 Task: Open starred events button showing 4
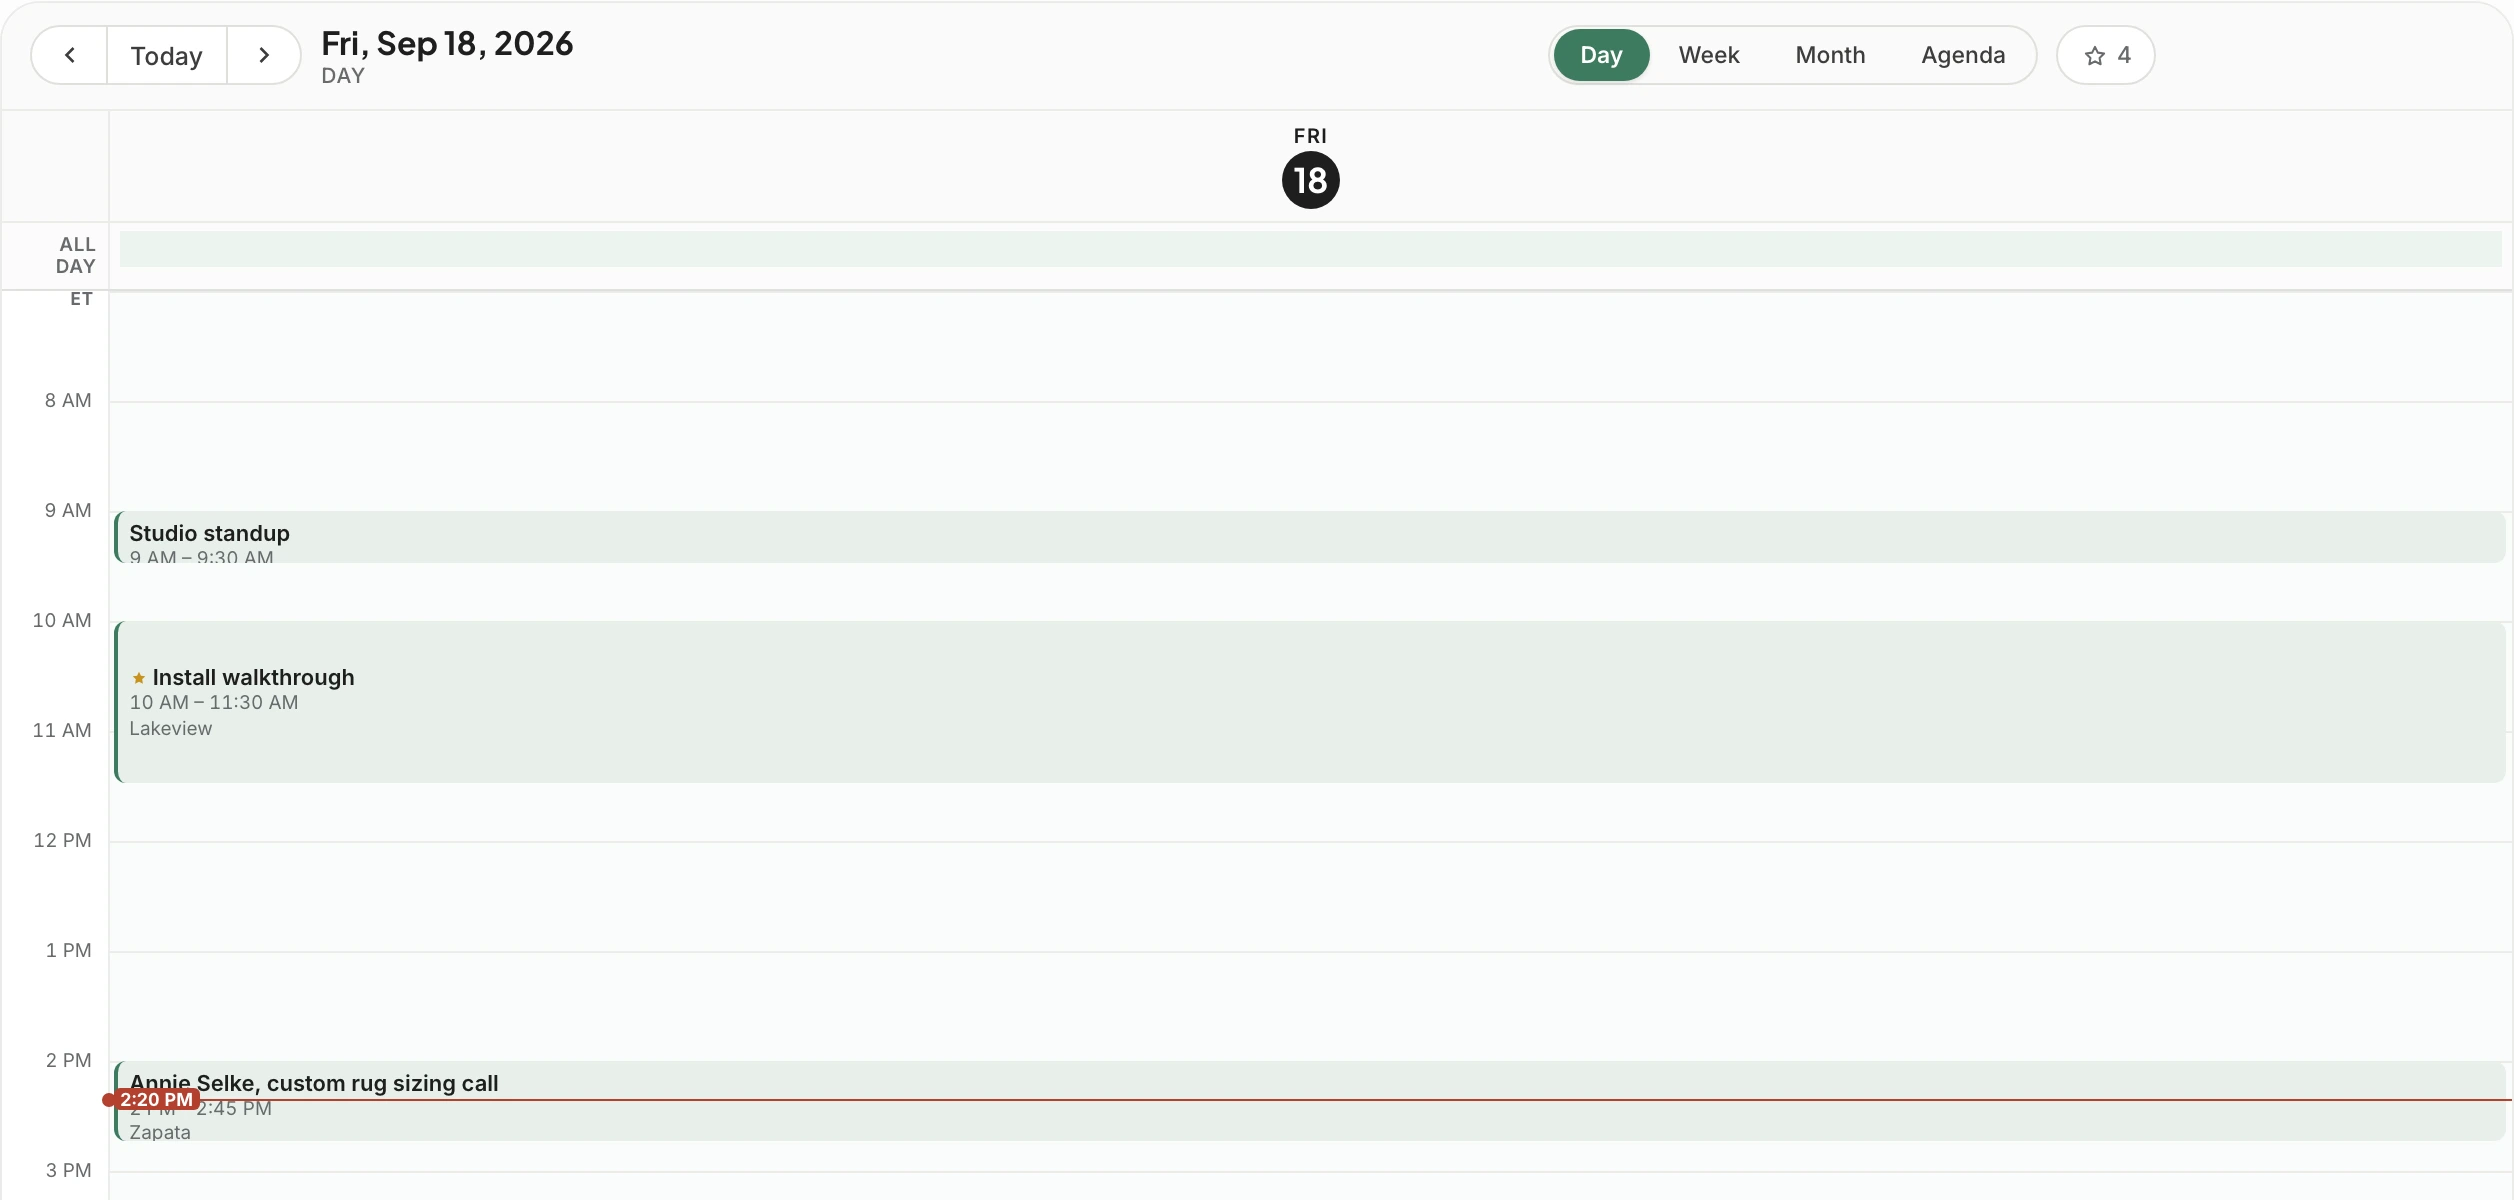click(2106, 55)
